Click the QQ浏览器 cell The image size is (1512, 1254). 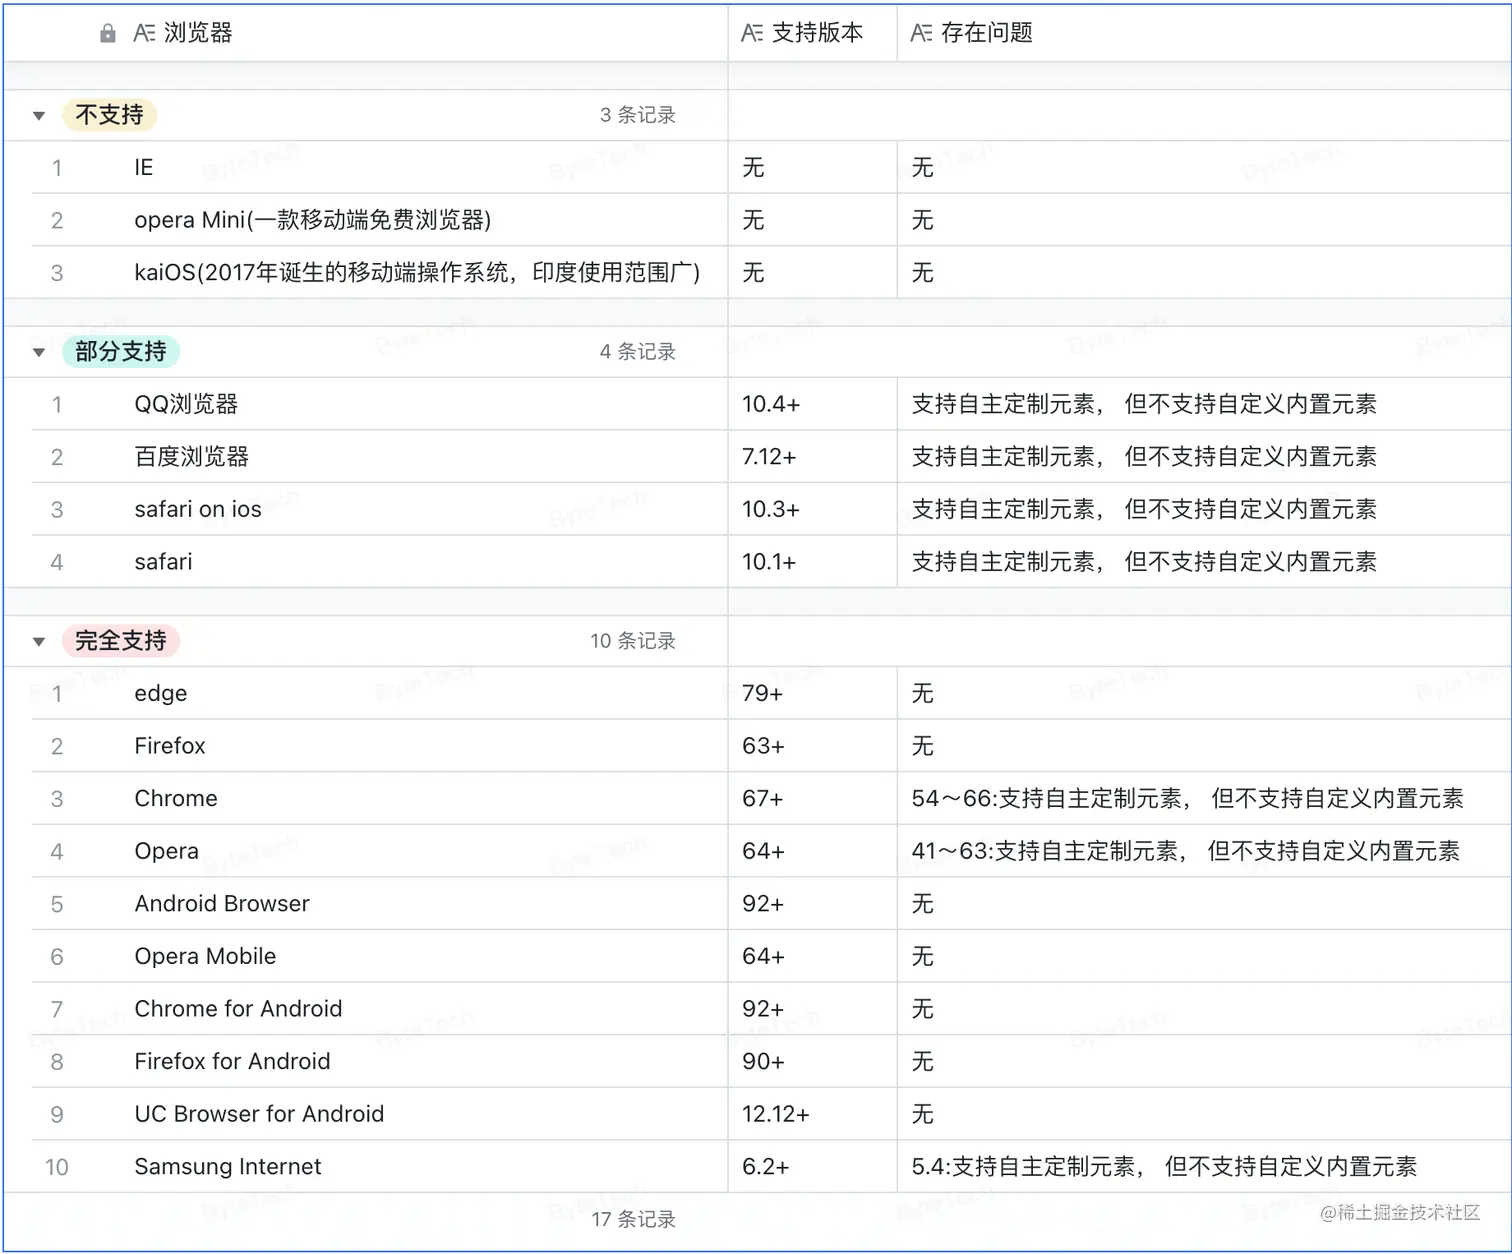[x=380, y=404]
